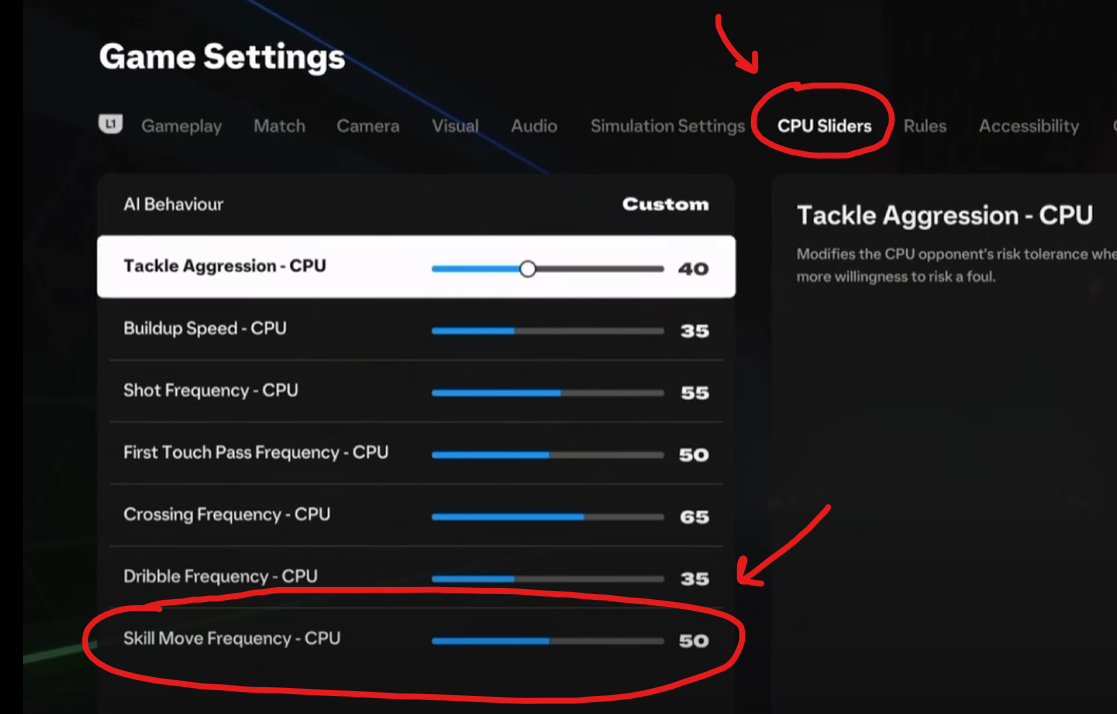1117x714 pixels.
Task: Click the Tackle Aggression slider handle
Action: click(x=527, y=269)
